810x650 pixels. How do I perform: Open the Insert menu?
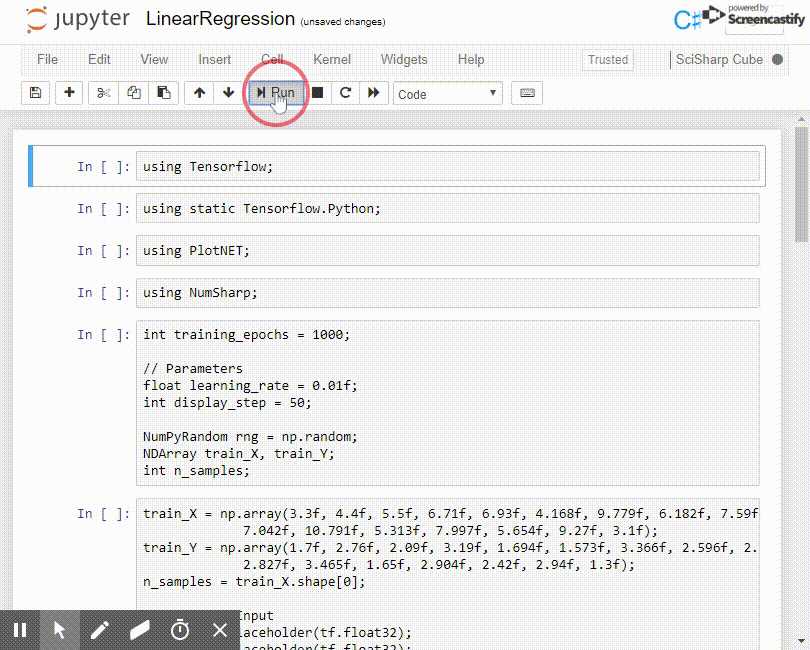click(x=214, y=59)
